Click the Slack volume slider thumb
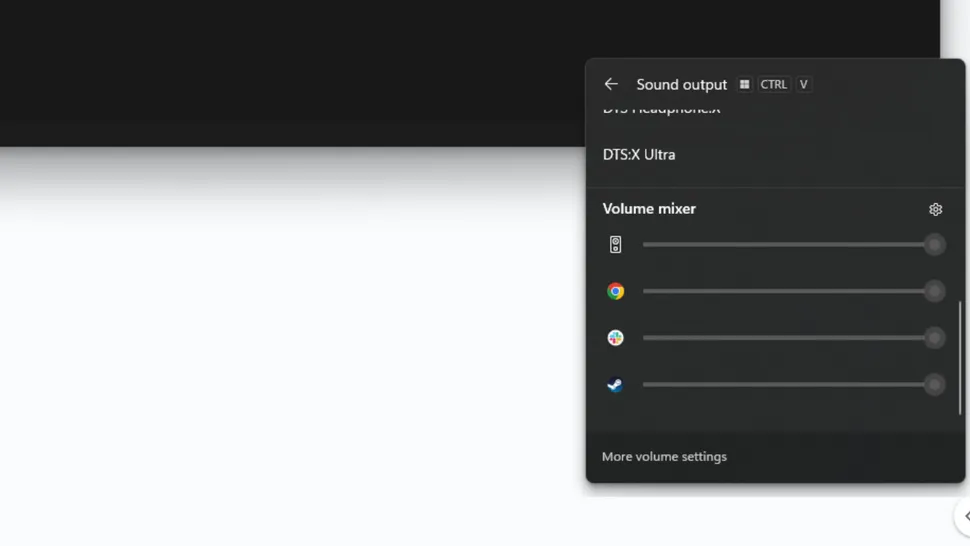 point(934,338)
